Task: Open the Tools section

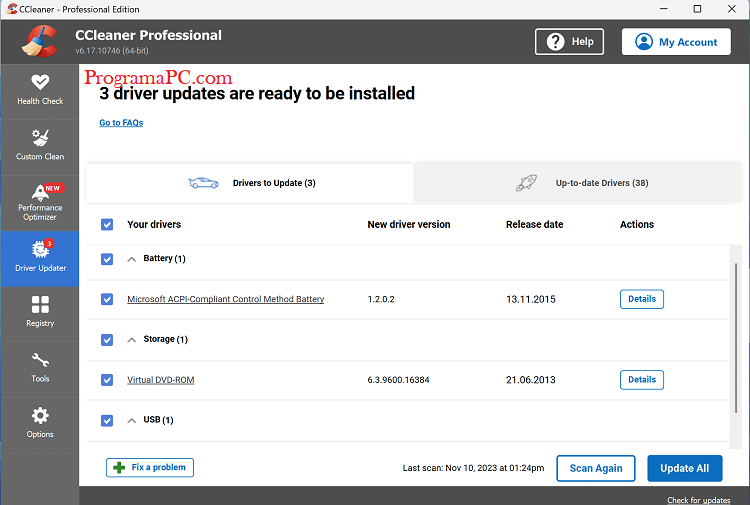Action: 40,367
